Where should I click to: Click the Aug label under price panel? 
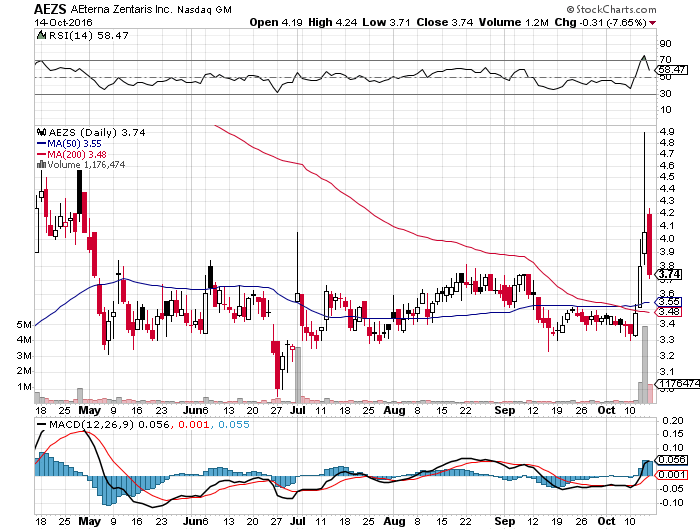395,410
